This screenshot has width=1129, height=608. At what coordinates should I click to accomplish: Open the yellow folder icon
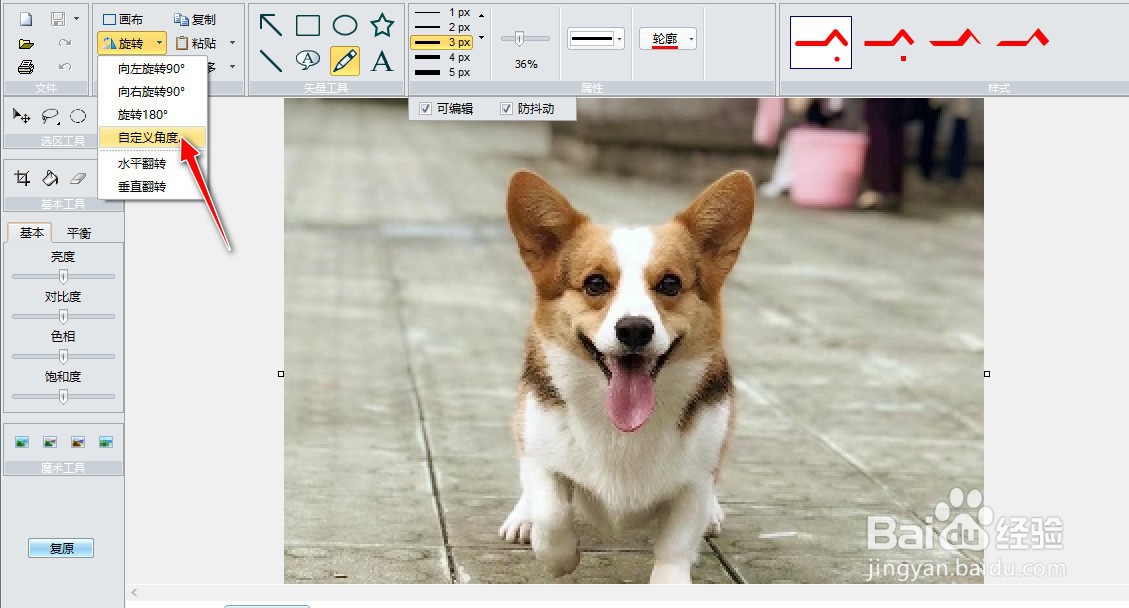[26, 44]
